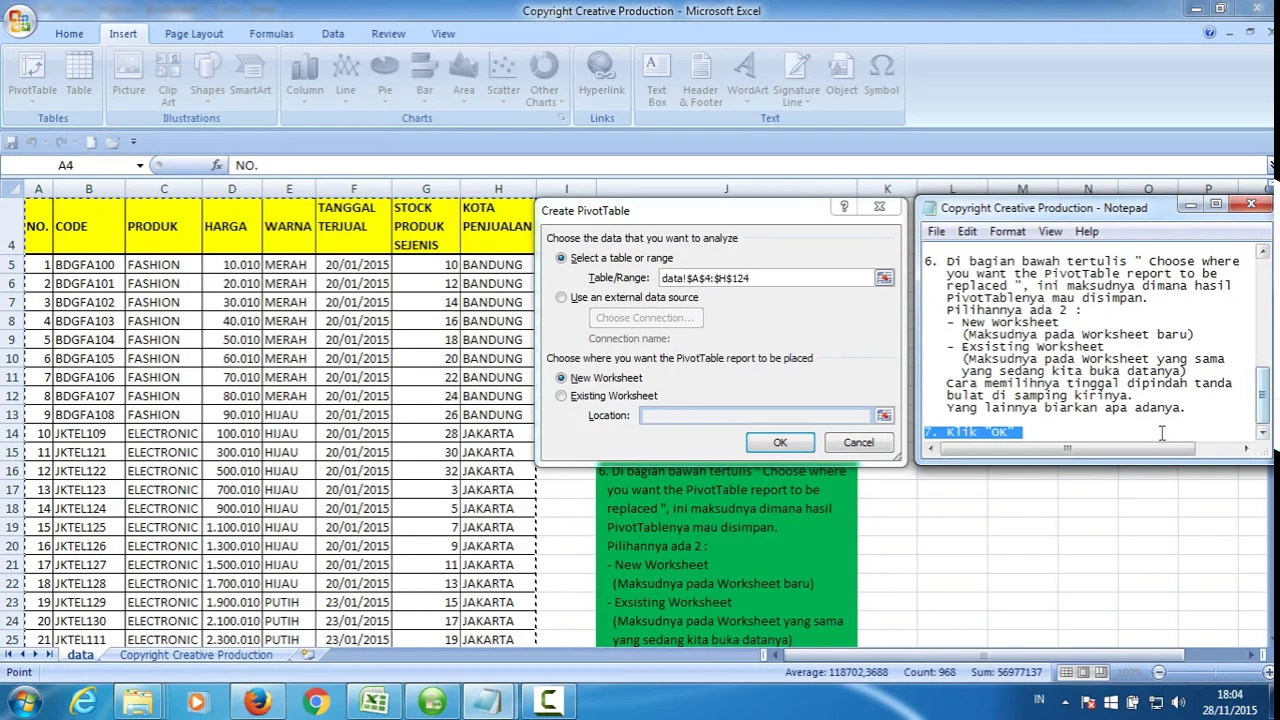This screenshot has height=720, width=1280.
Task: Click the Table/Range input field
Action: (x=764, y=278)
